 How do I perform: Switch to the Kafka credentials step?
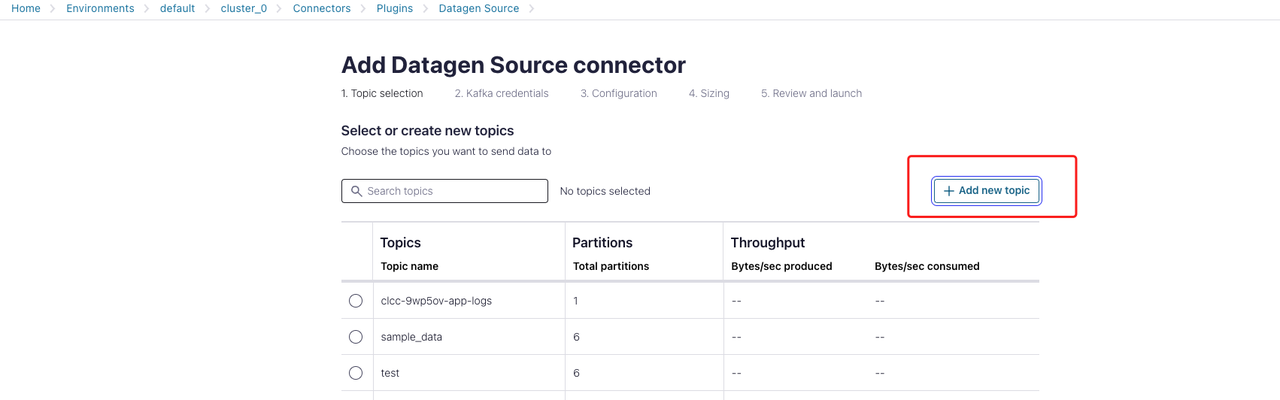(501, 93)
